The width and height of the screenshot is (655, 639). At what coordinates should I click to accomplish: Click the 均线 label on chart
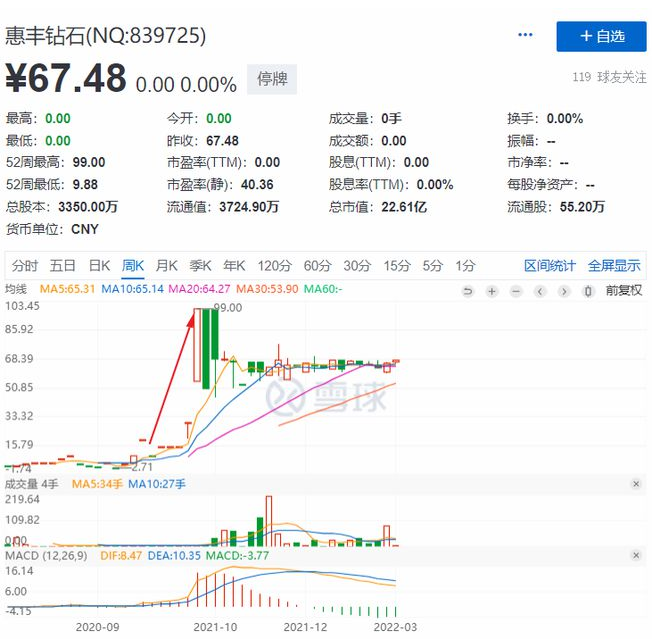(16, 289)
